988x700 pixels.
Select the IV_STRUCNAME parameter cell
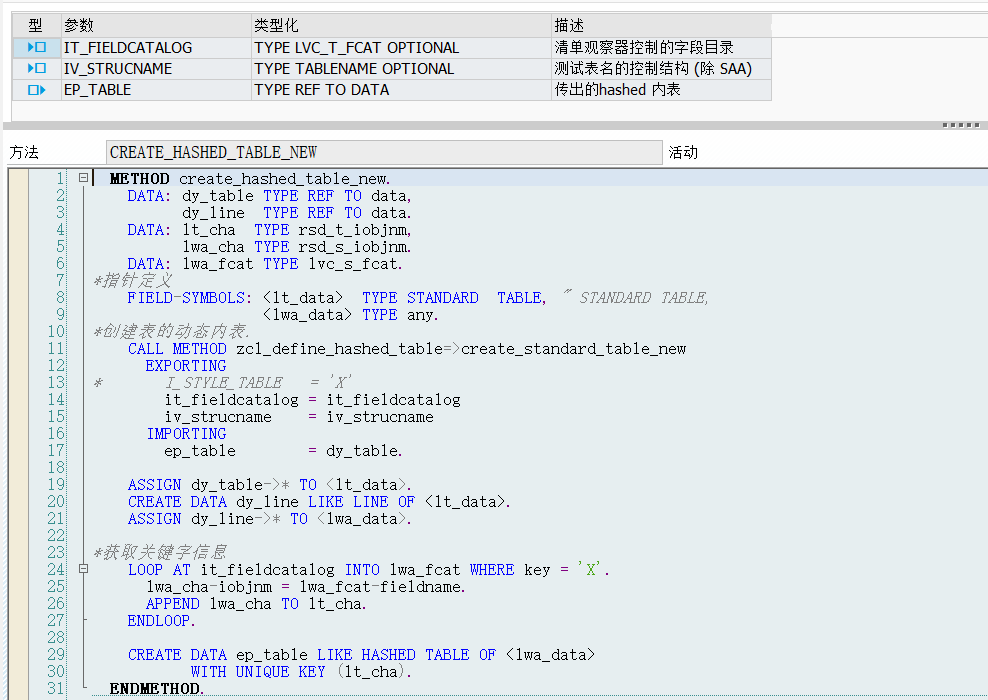tap(156, 69)
